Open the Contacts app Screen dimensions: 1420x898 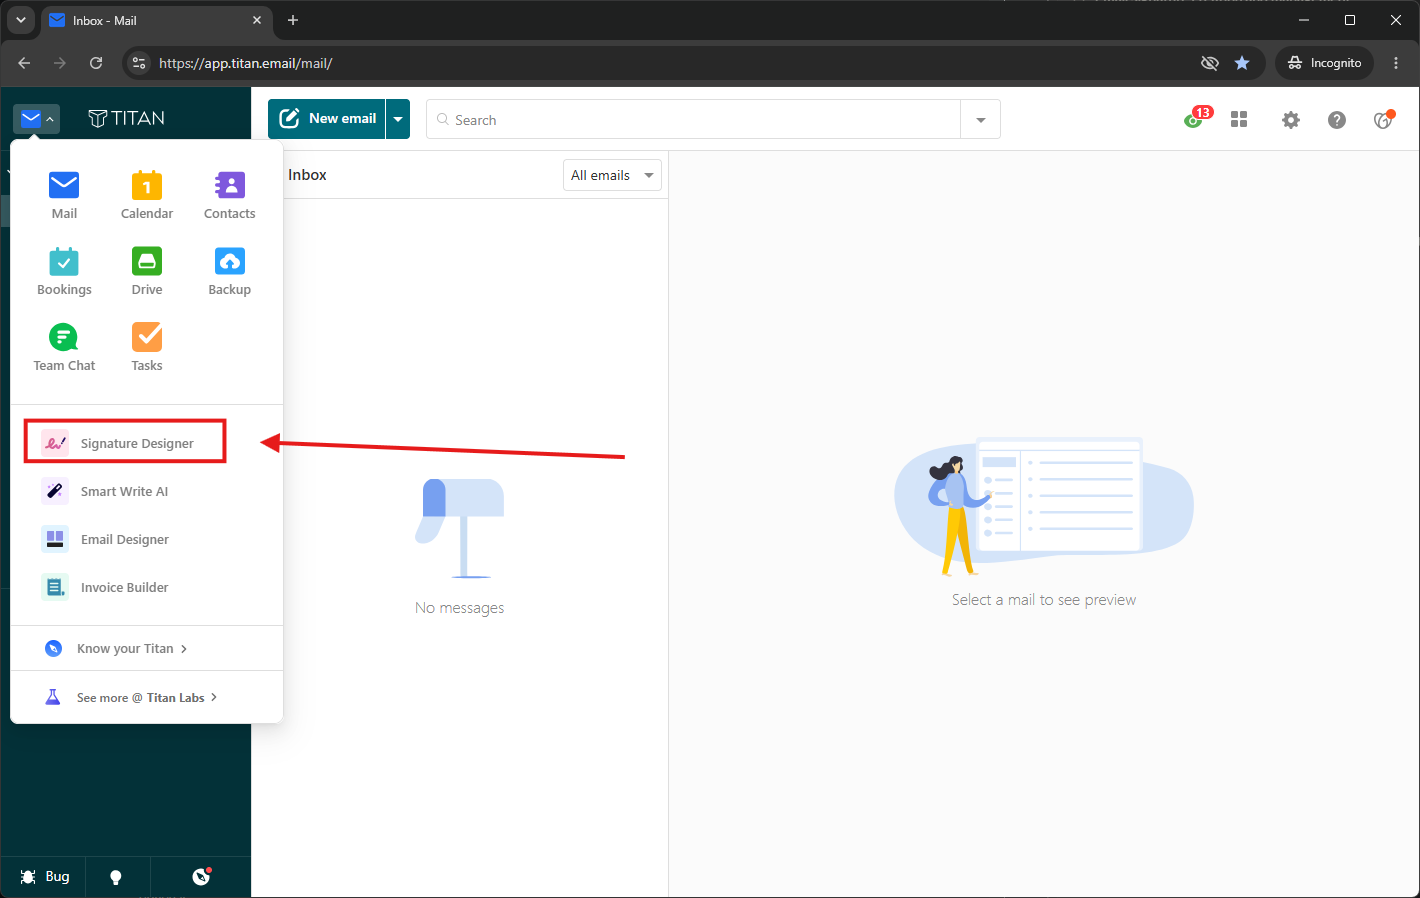coord(230,195)
